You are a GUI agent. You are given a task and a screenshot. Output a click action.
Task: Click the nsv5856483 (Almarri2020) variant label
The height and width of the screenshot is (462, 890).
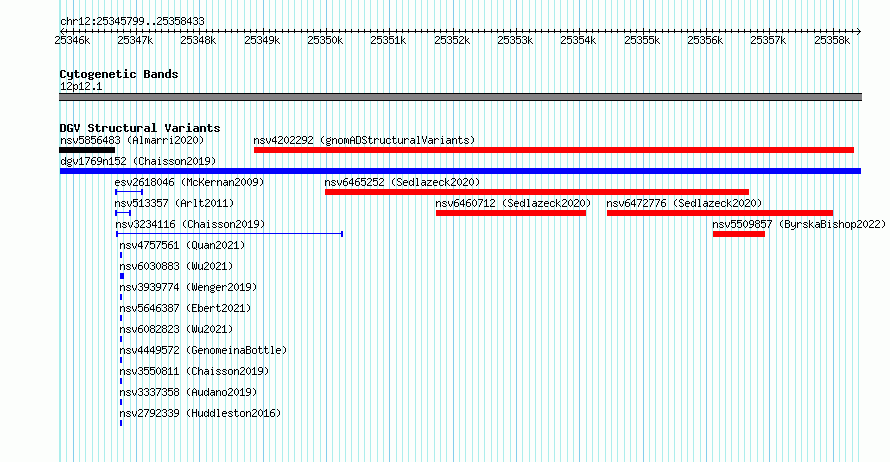click(132, 140)
